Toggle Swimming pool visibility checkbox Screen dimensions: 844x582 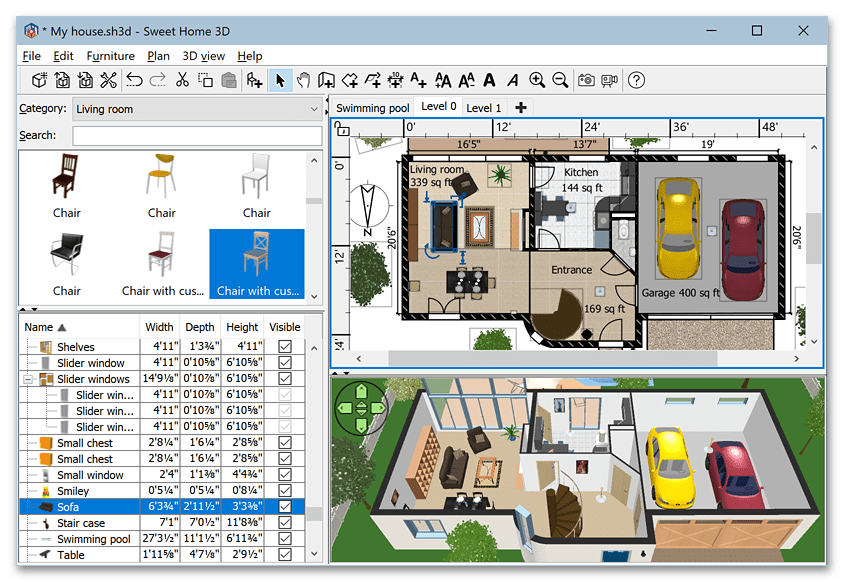[x=285, y=539]
